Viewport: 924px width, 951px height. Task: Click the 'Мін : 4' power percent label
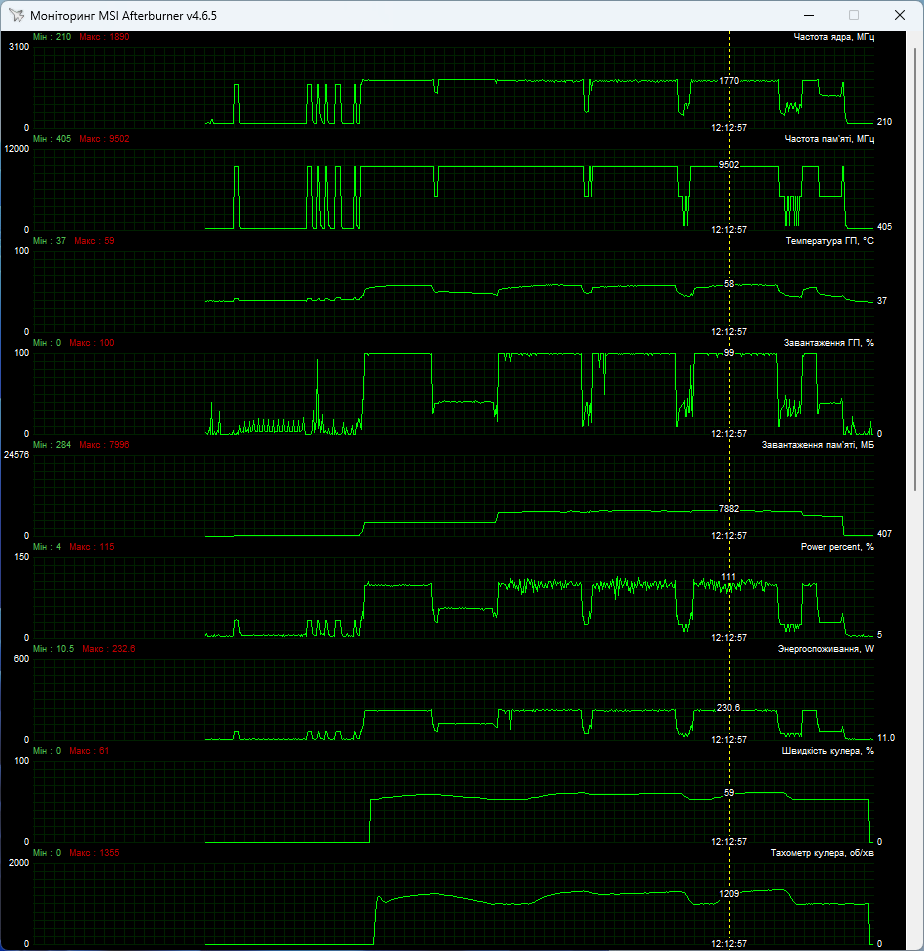(47, 546)
